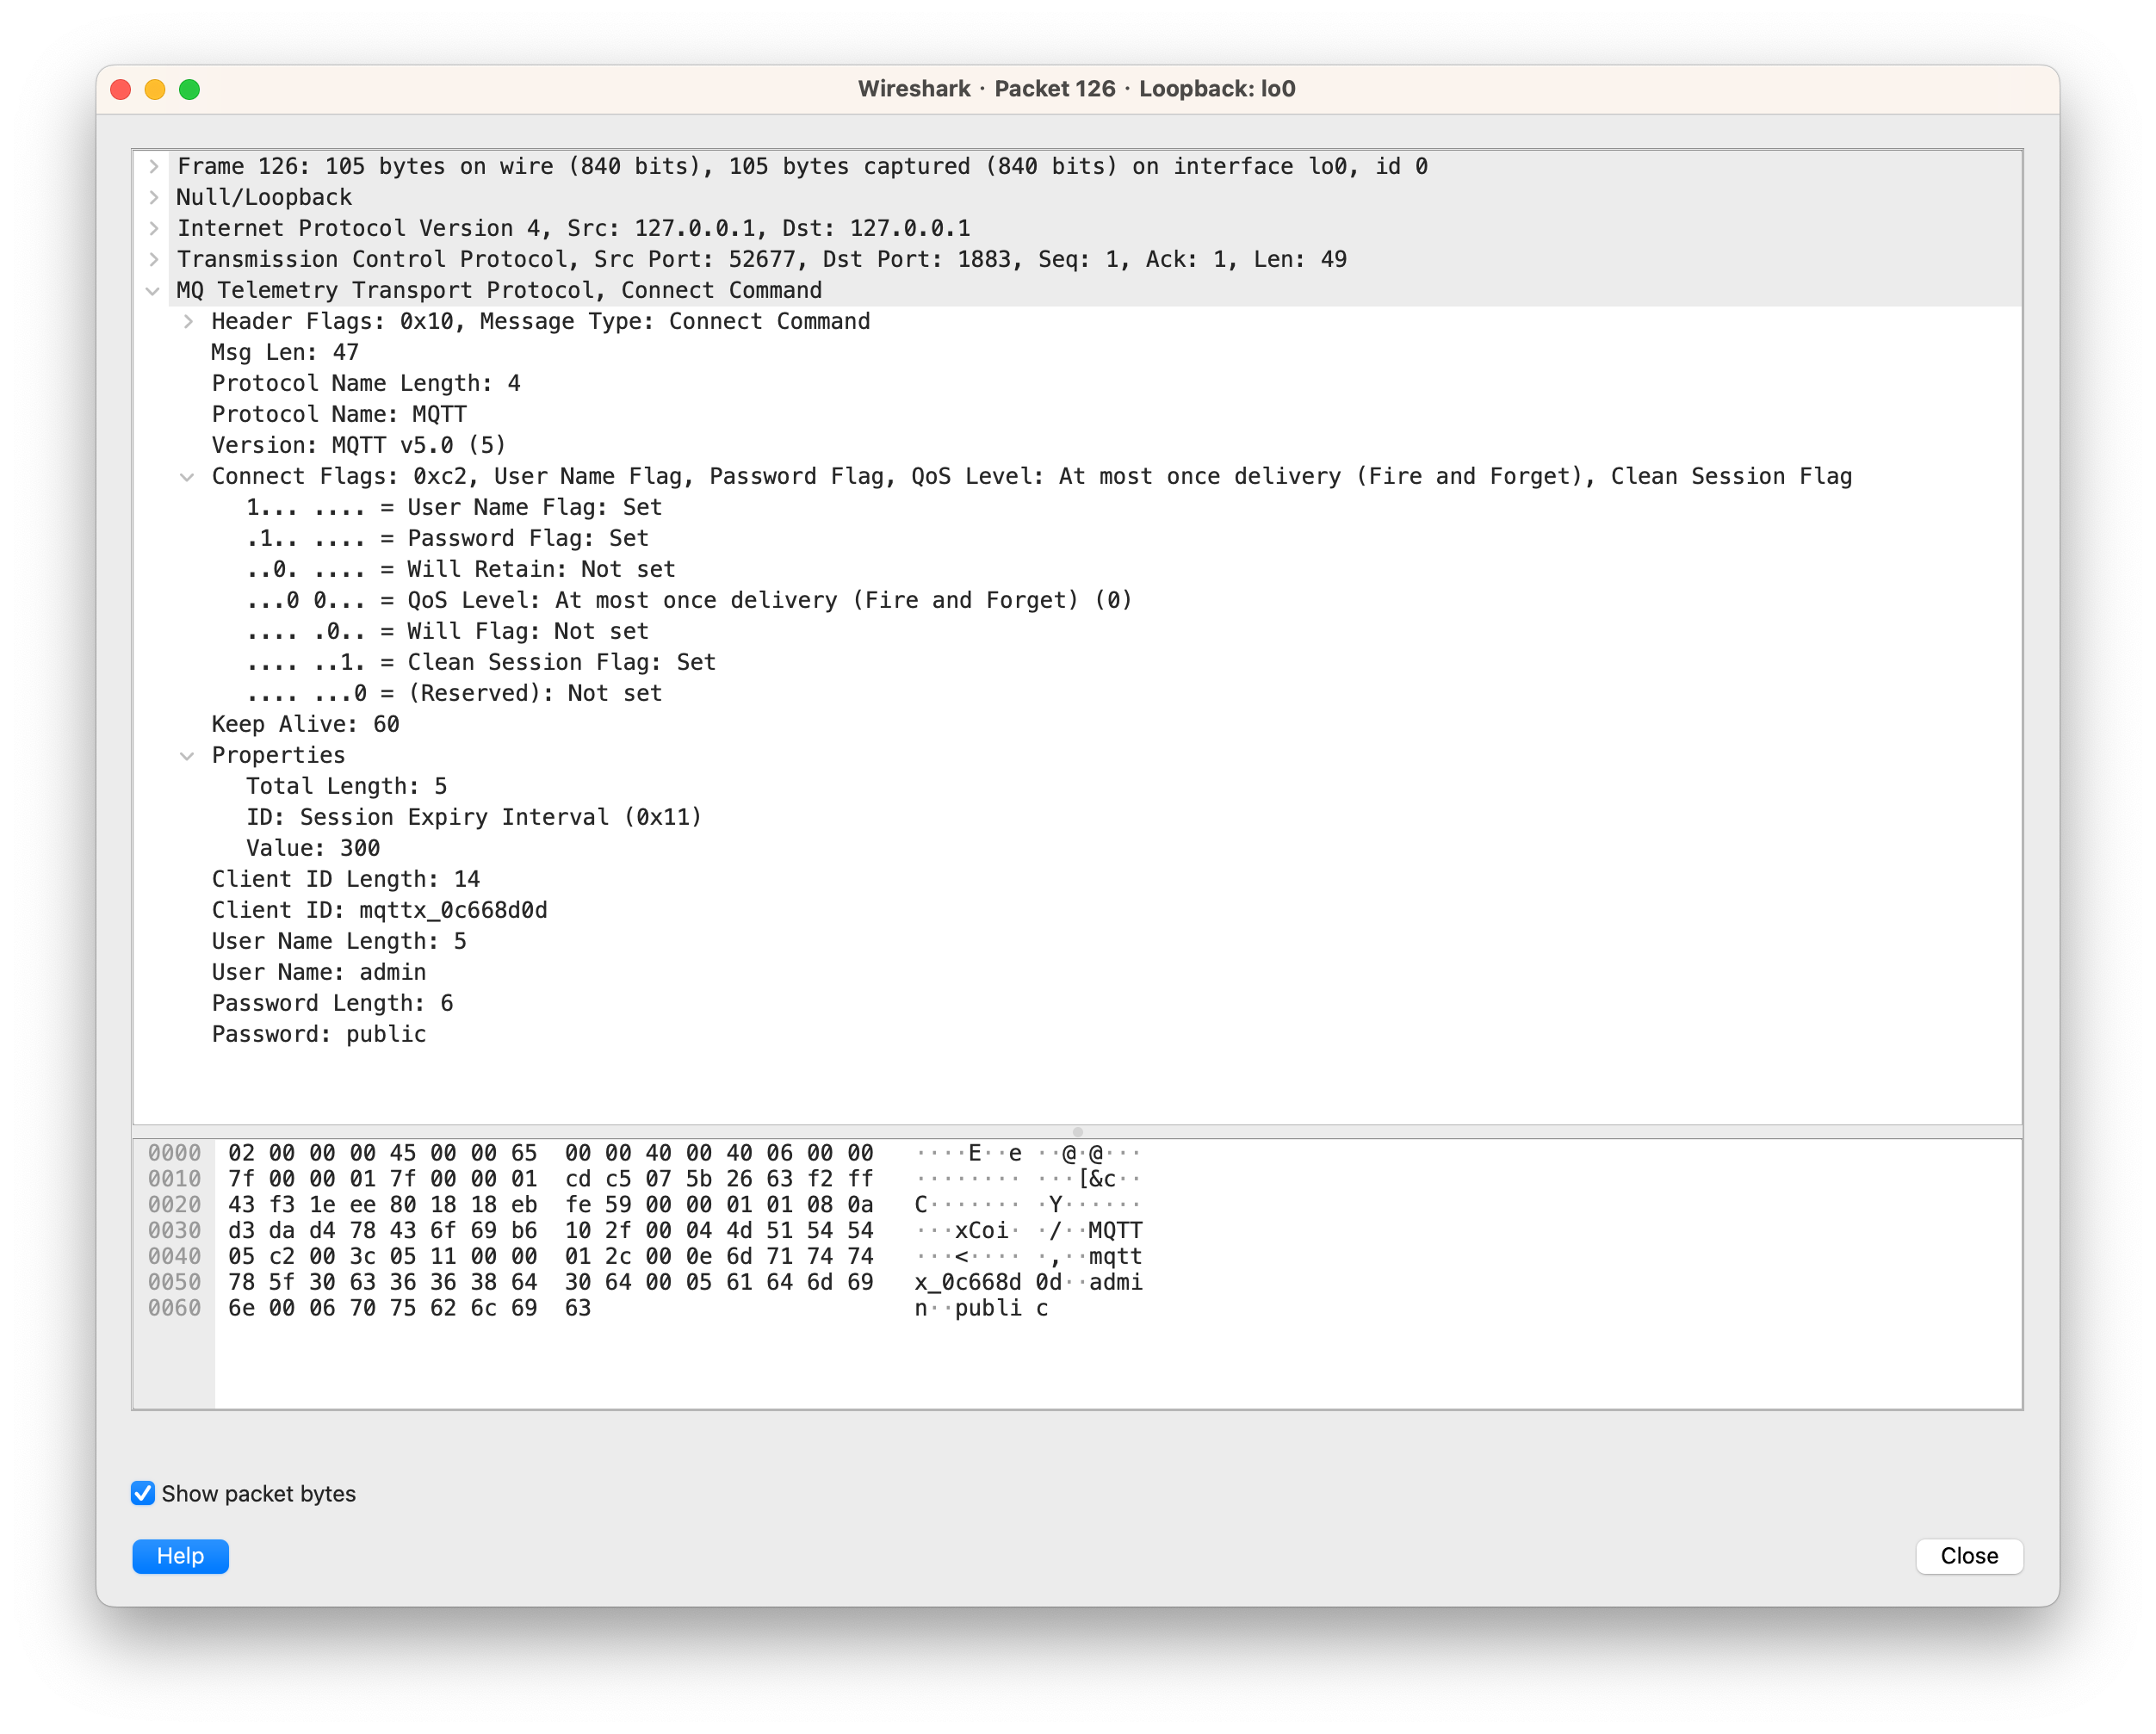The width and height of the screenshot is (2156, 1734).
Task: Select the Version: MQTT v5.0 field
Action: click(356, 445)
